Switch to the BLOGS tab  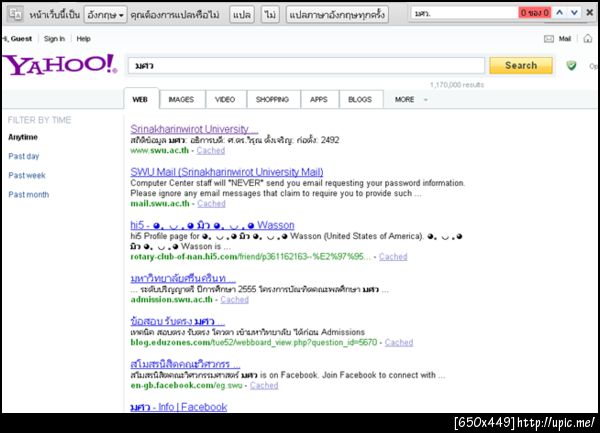[x=360, y=99]
